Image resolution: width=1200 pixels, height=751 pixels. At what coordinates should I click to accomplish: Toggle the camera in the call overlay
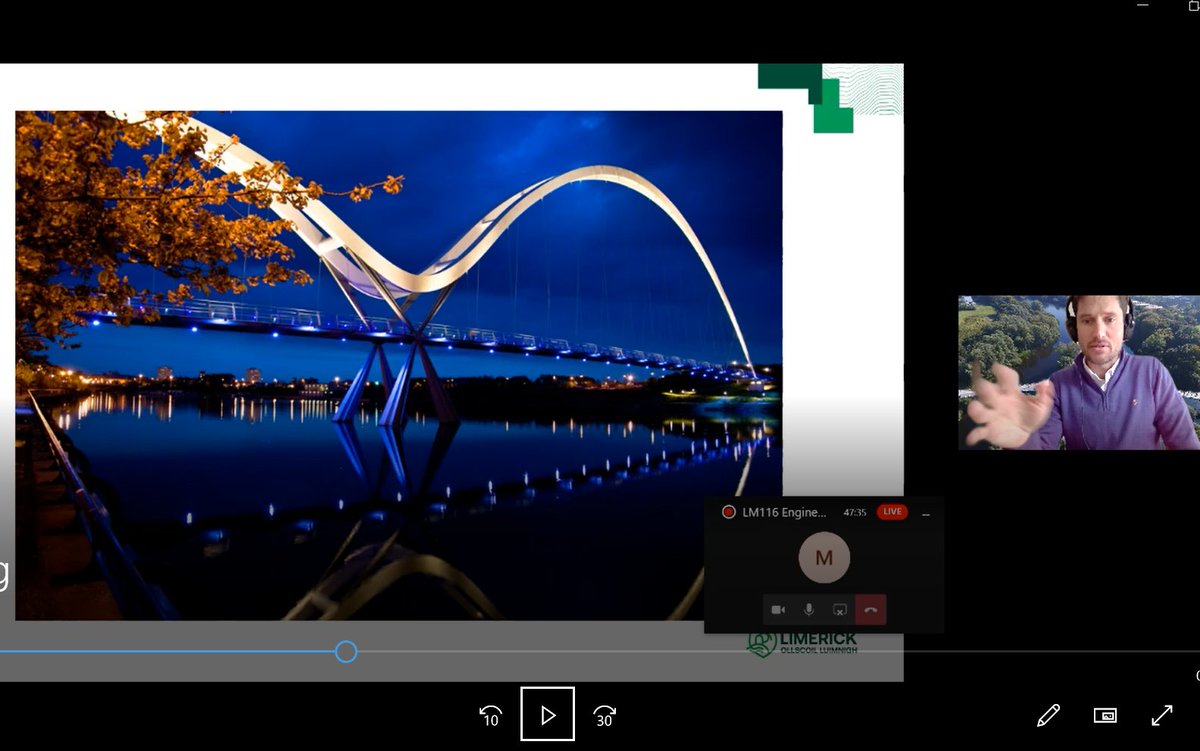coord(778,610)
